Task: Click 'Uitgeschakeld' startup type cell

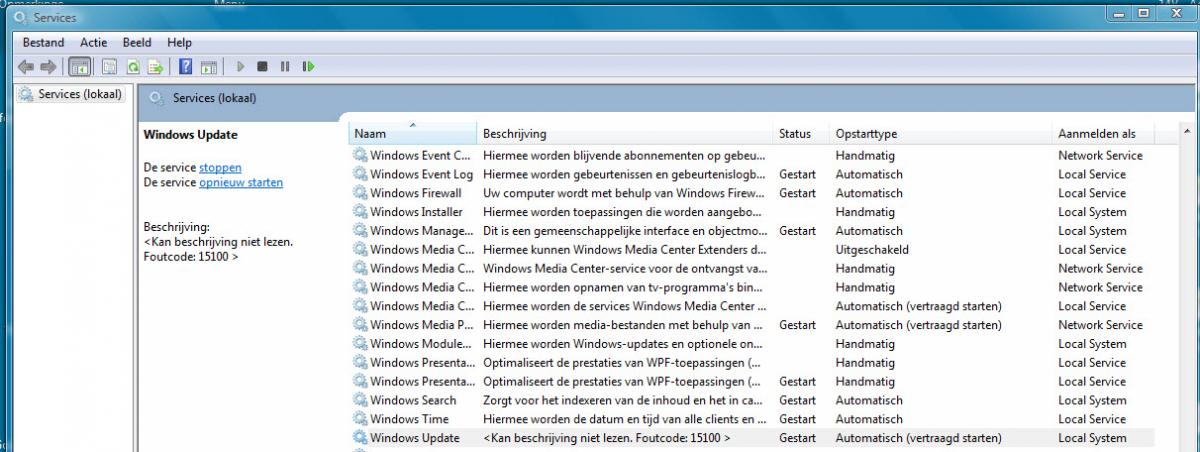Action: click(872, 250)
